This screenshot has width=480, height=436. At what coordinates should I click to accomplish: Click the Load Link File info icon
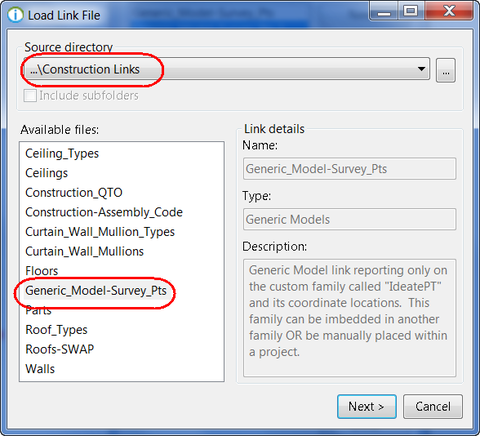pyautogui.click(x=15, y=15)
